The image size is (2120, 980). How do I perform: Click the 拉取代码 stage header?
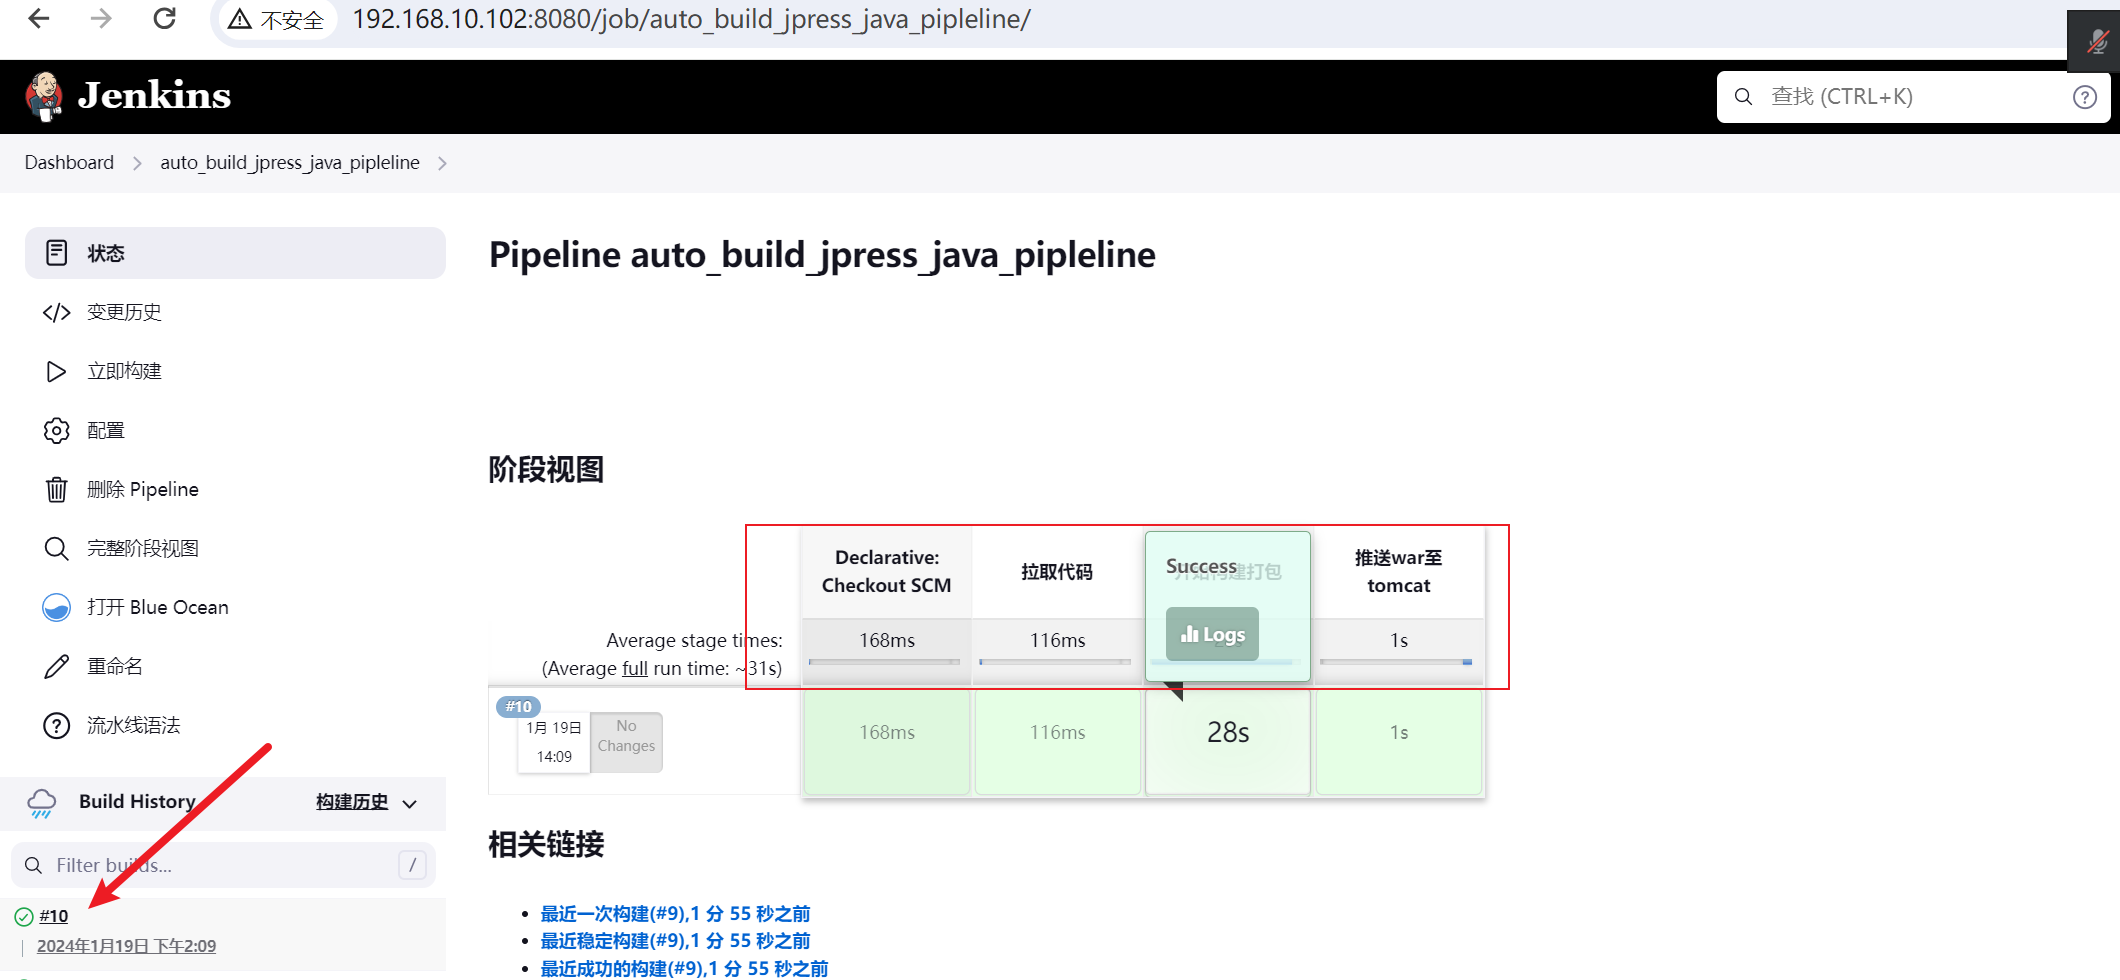click(x=1057, y=571)
